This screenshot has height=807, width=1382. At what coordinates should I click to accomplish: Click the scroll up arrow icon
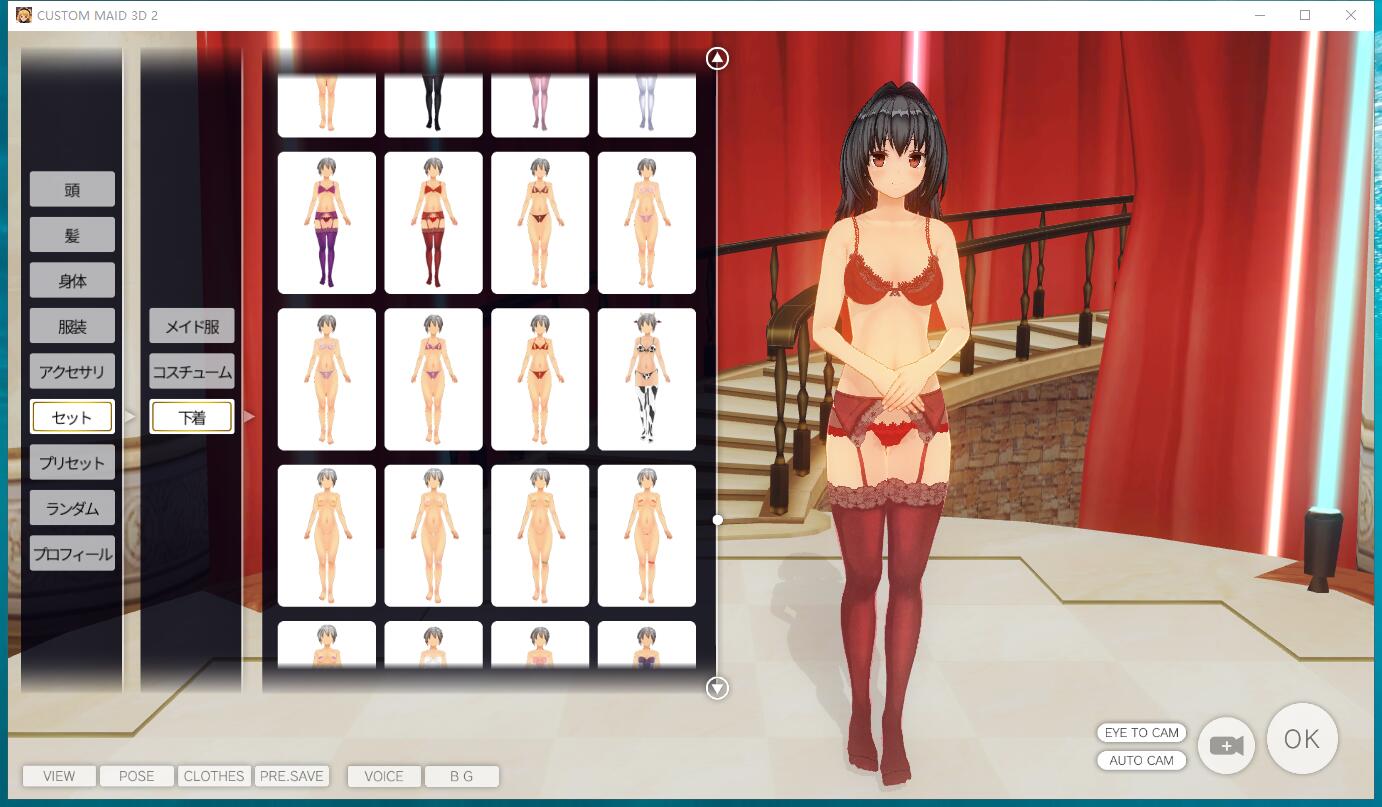(717, 59)
